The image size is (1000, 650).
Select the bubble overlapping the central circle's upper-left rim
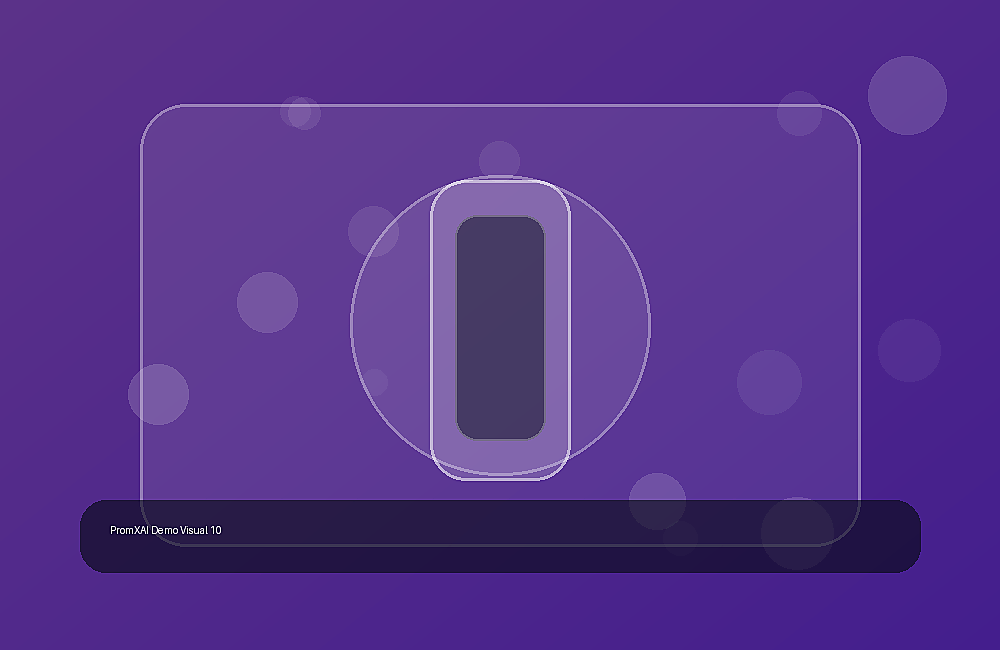coord(373,231)
